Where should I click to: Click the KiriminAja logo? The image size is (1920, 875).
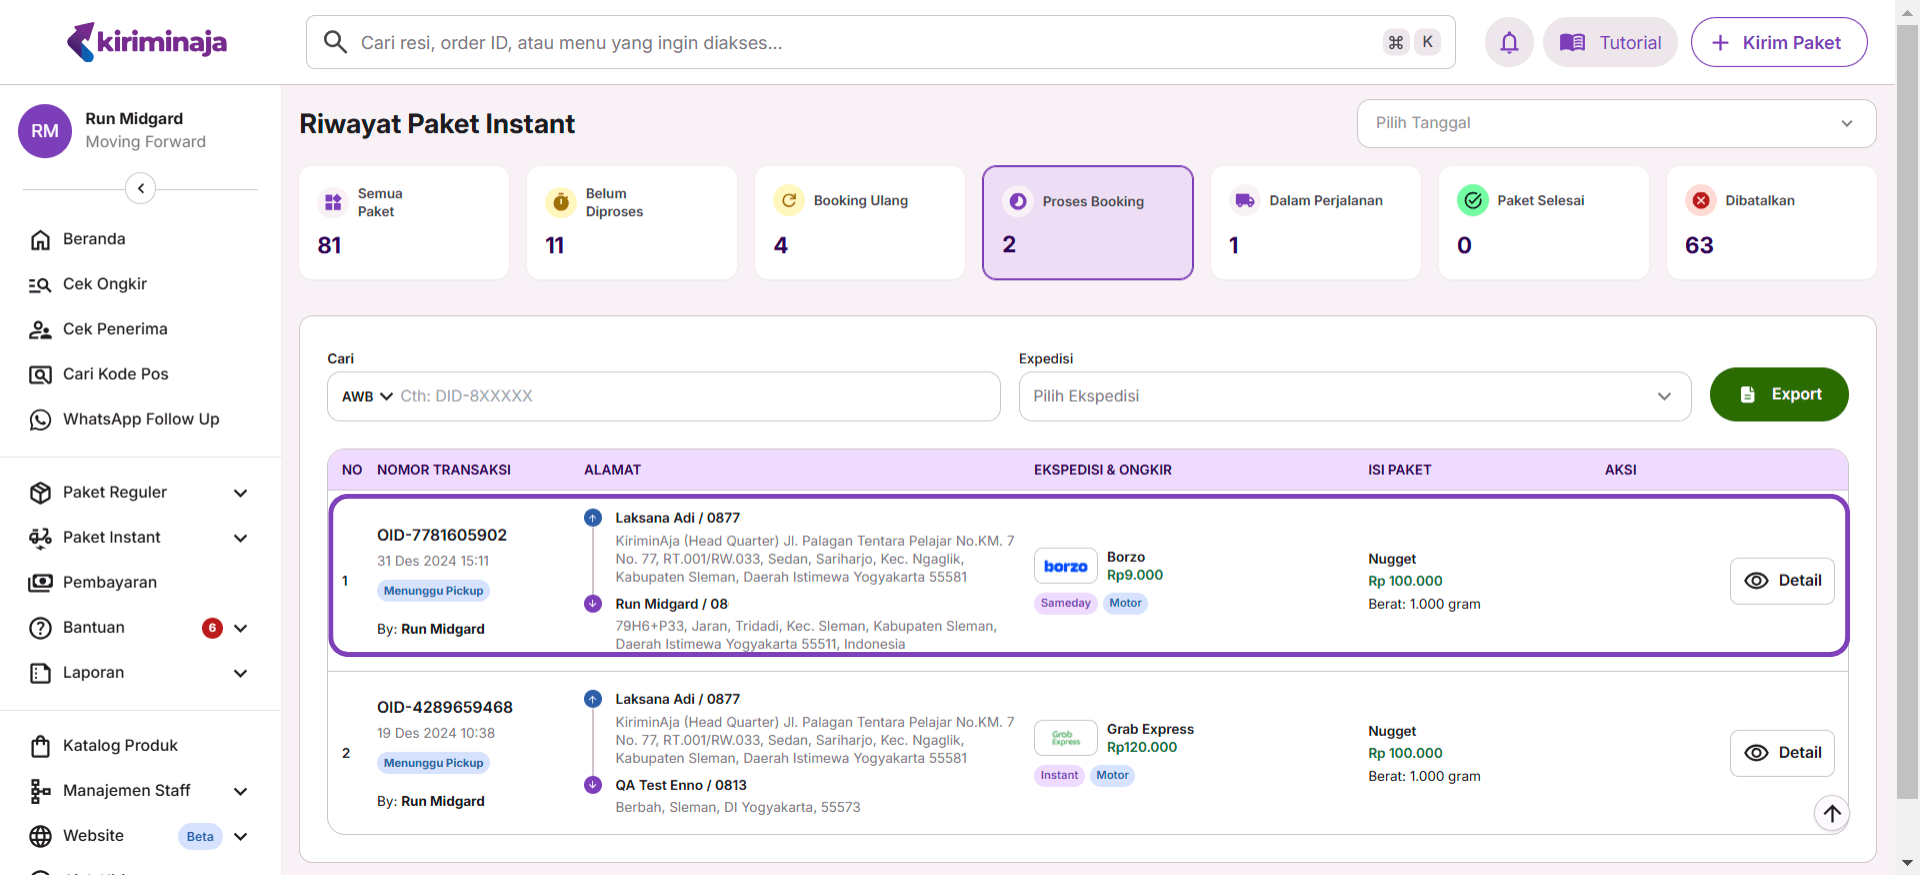point(147,42)
